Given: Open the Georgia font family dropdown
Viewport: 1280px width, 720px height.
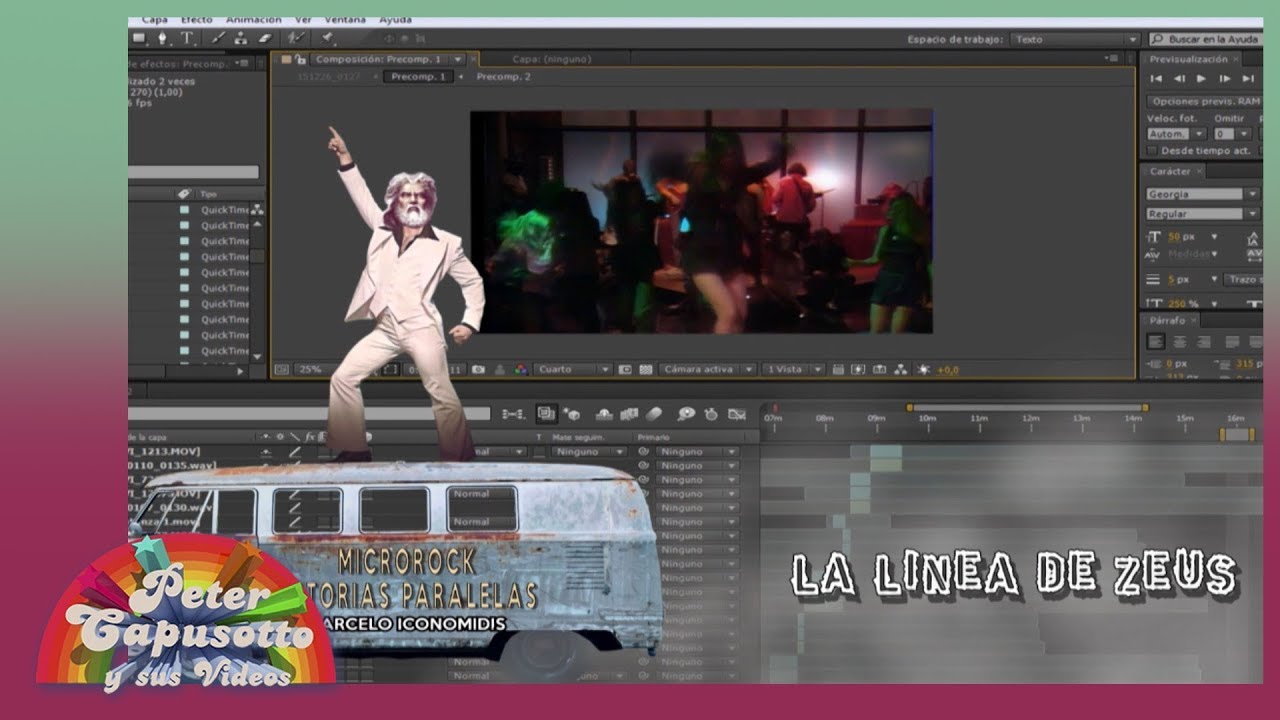Looking at the screenshot, I should [1203, 194].
